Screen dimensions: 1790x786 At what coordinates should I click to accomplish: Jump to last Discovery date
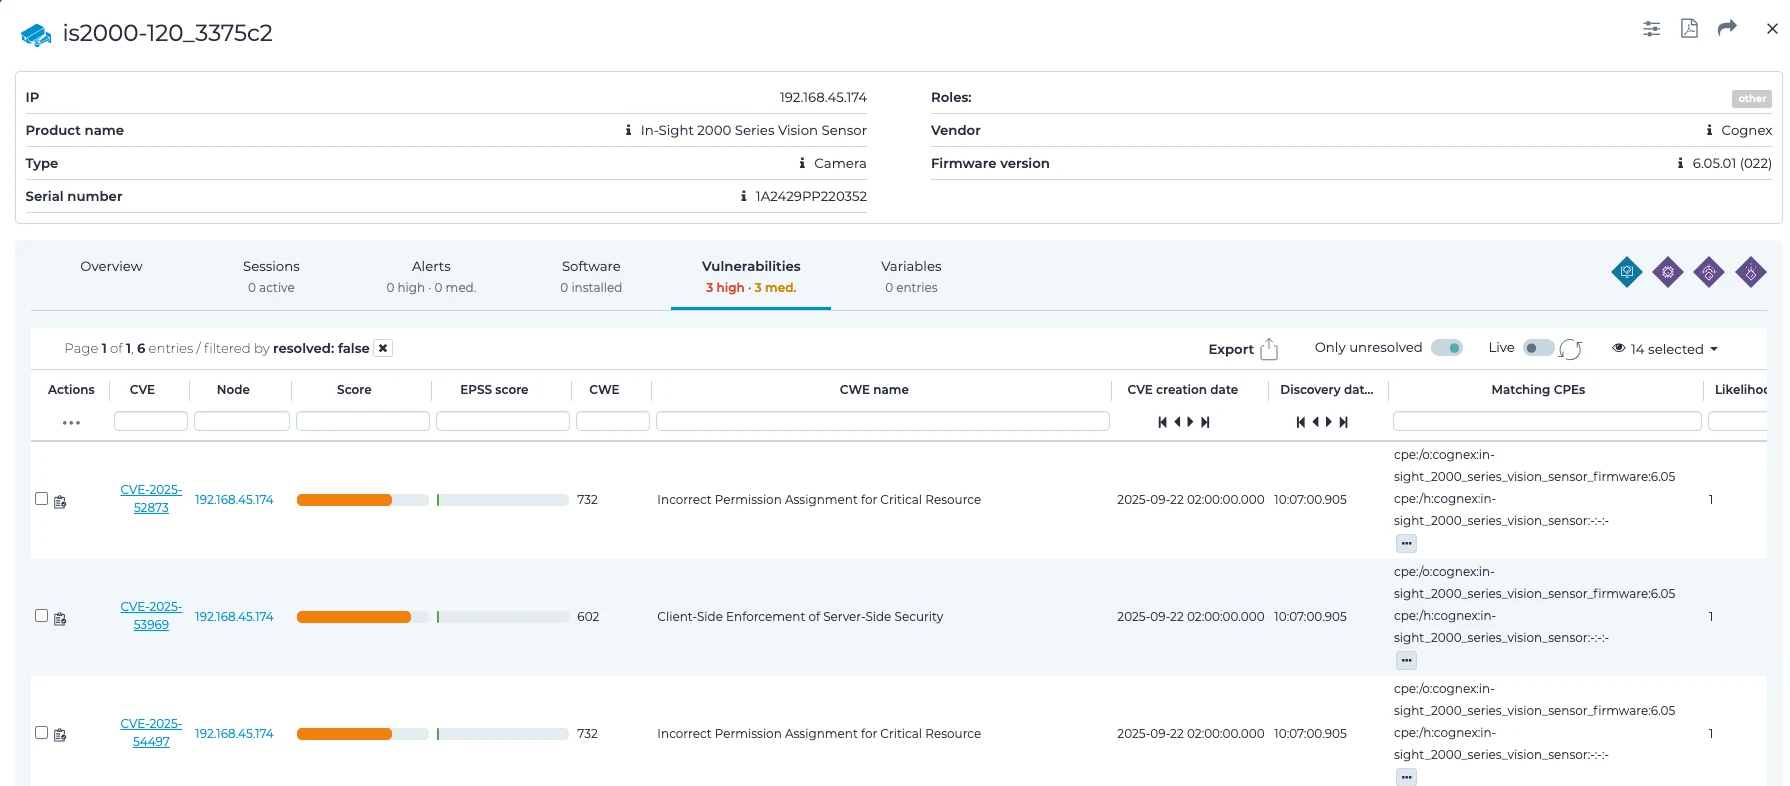coord(1343,422)
